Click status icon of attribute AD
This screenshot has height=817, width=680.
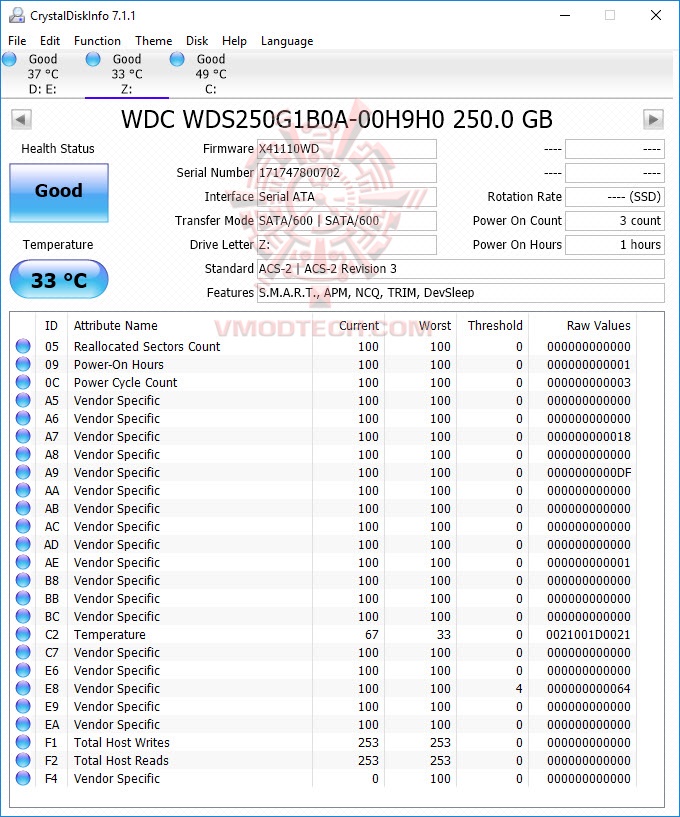tap(23, 543)
